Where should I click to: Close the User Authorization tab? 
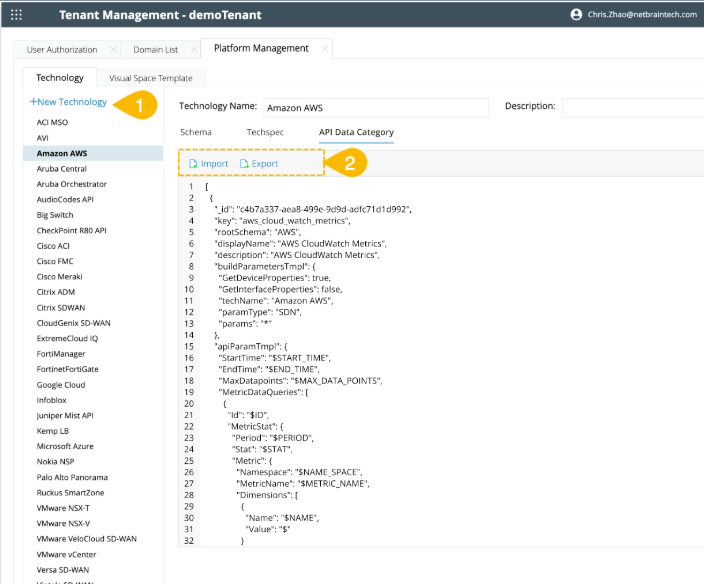click(x=113, y=49)
